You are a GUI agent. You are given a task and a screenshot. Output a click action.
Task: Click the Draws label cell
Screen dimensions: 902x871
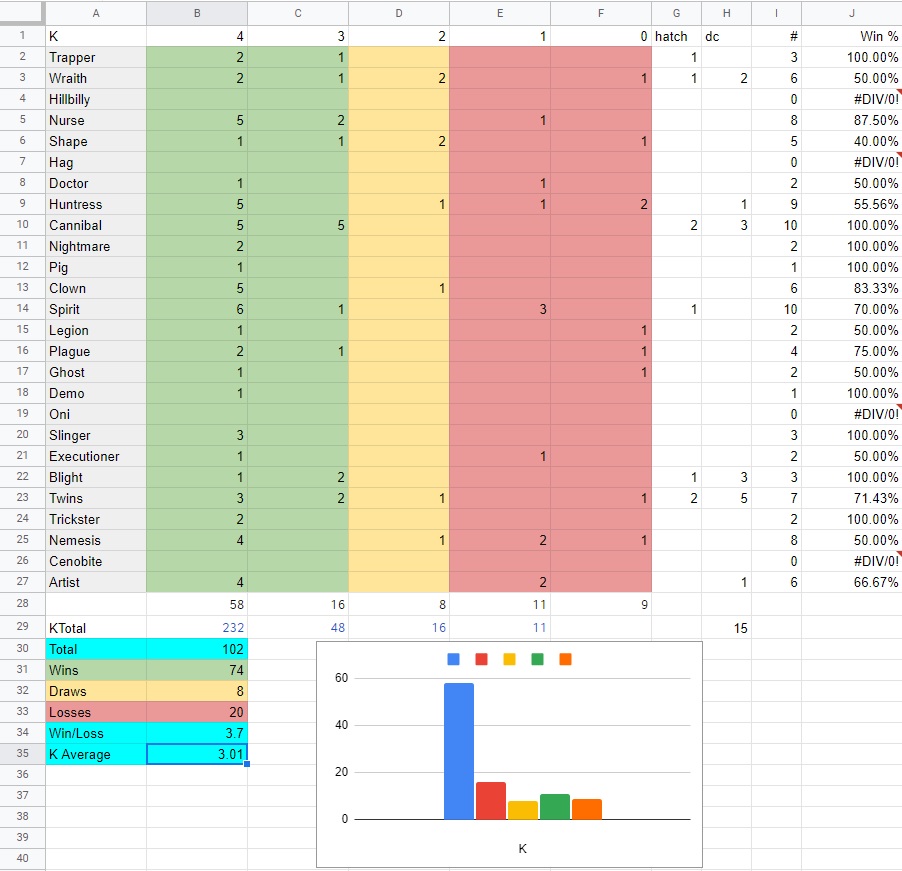tap(96, 691)
